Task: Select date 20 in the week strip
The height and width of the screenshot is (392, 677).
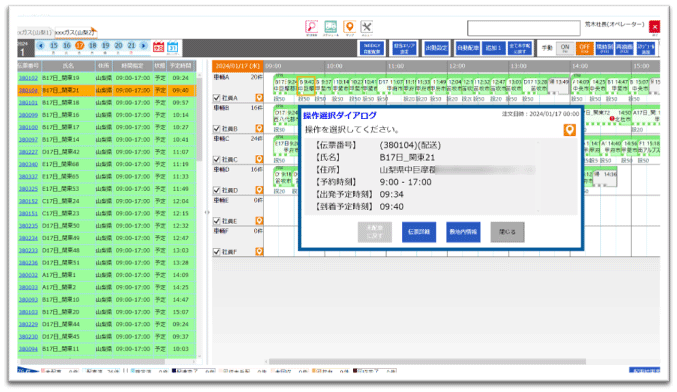Action: tap(118, 46)
